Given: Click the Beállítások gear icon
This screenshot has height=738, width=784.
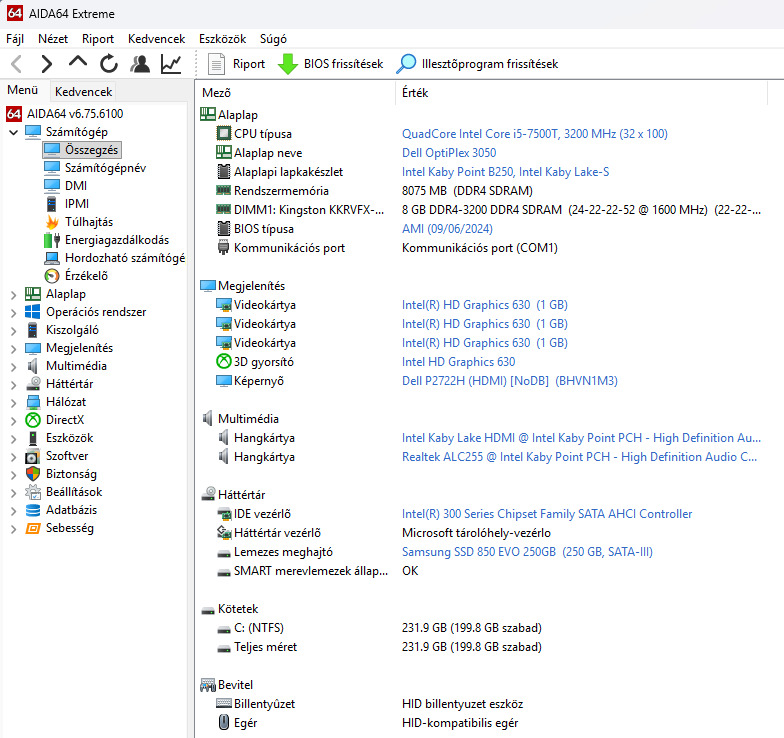Looking at the screenshot, I should 33,492.
